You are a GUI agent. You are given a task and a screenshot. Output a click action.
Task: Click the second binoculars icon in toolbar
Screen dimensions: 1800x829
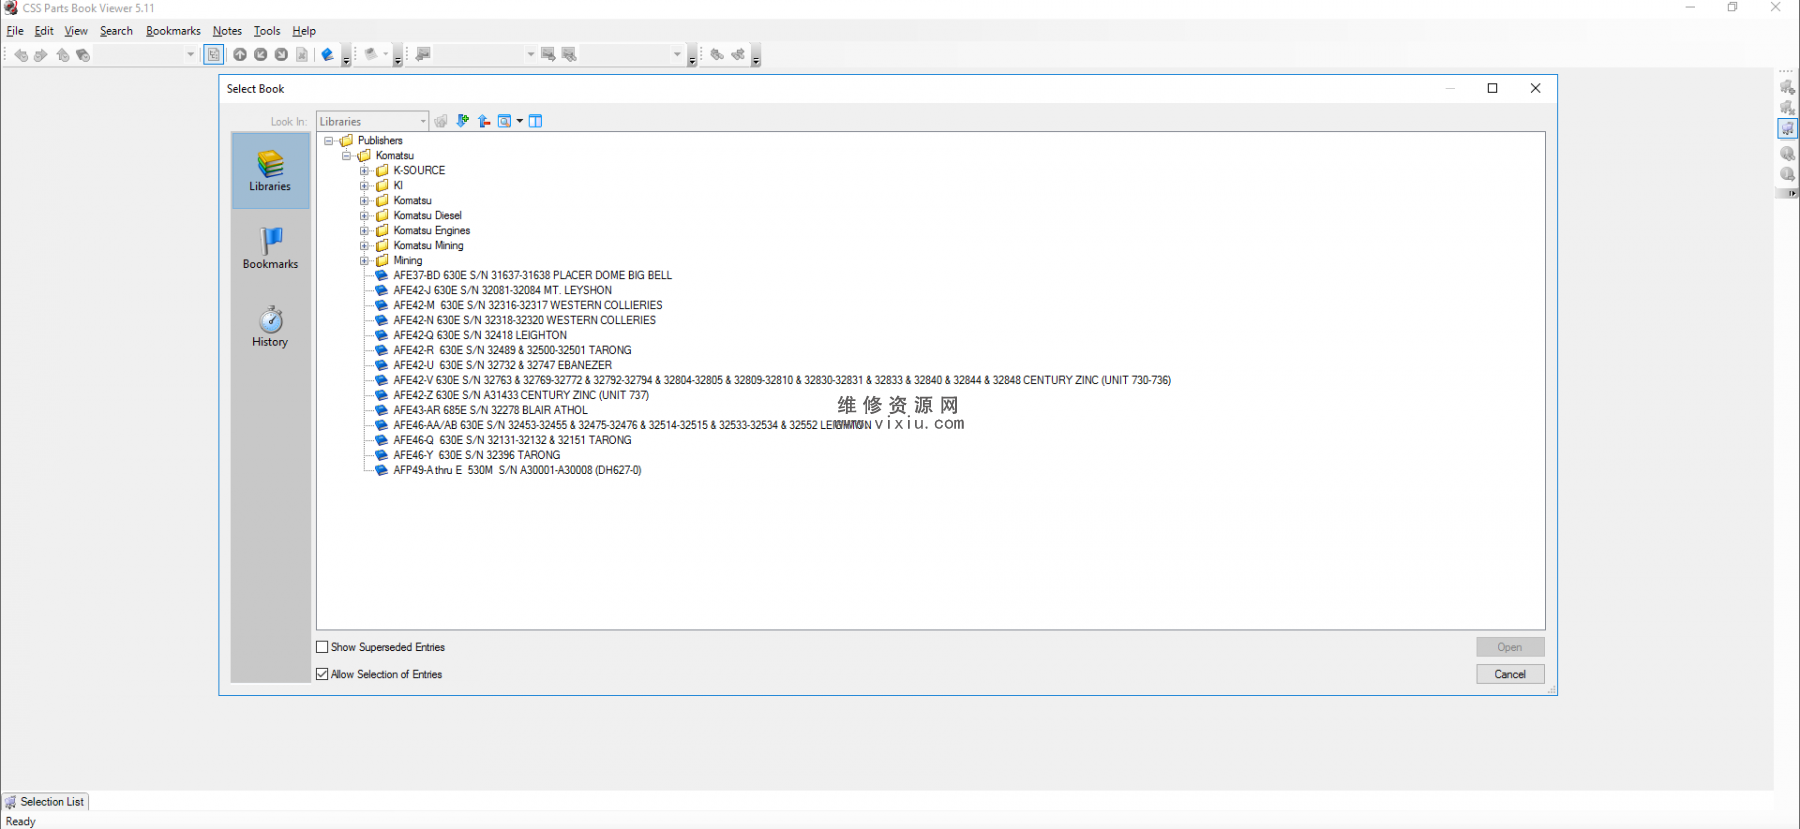coord(738,55)
